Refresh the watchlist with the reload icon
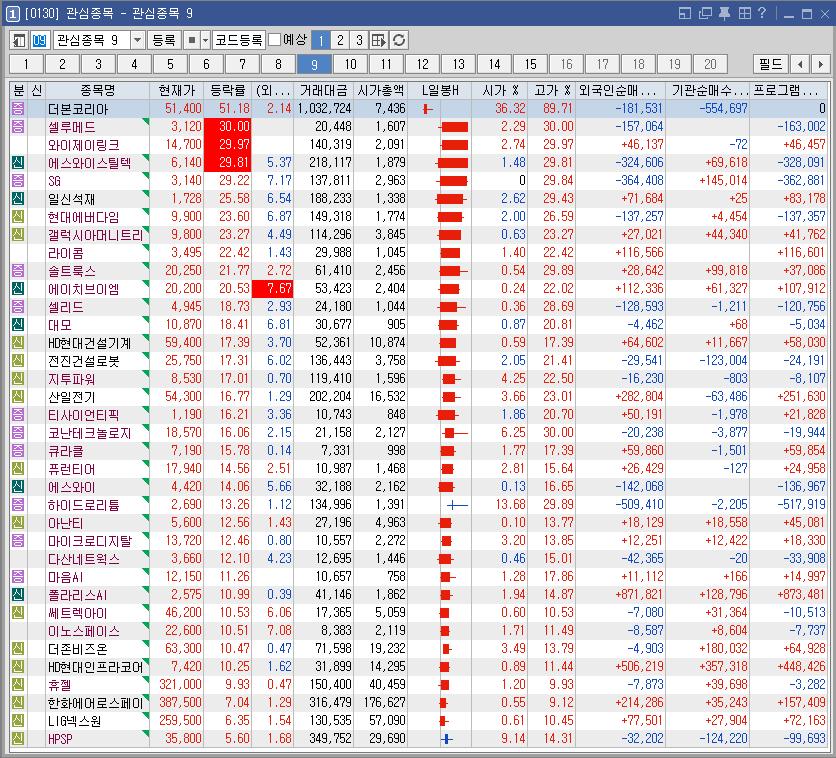The image size is (836, 758). [x=399, y=41]
